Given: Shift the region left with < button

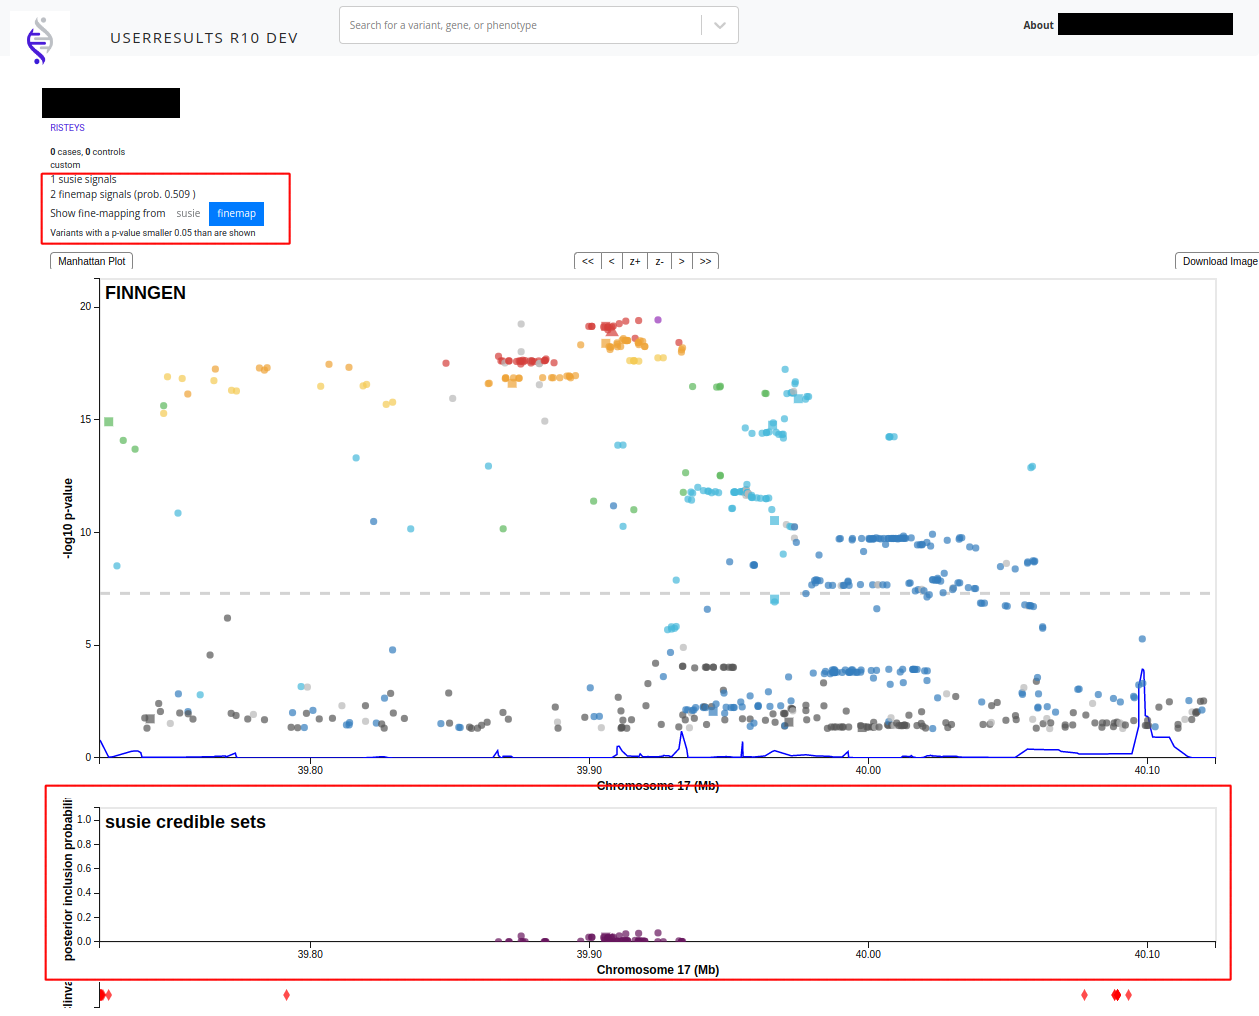Looking at the screenshot, I should click(611, 261).
